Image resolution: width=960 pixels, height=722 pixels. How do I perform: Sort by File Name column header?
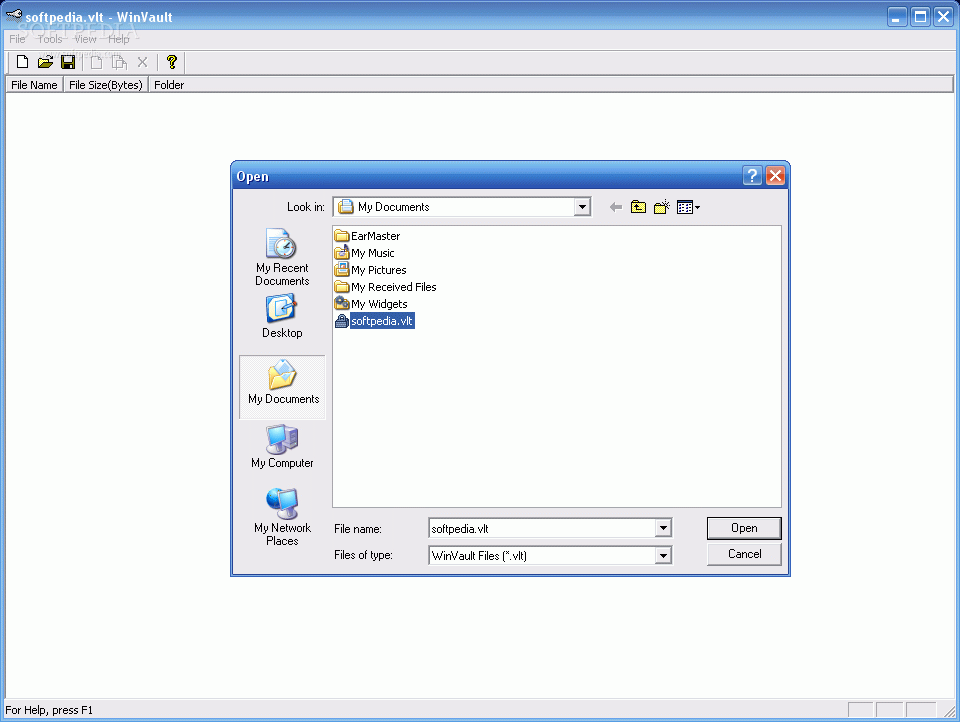(34, 85)
